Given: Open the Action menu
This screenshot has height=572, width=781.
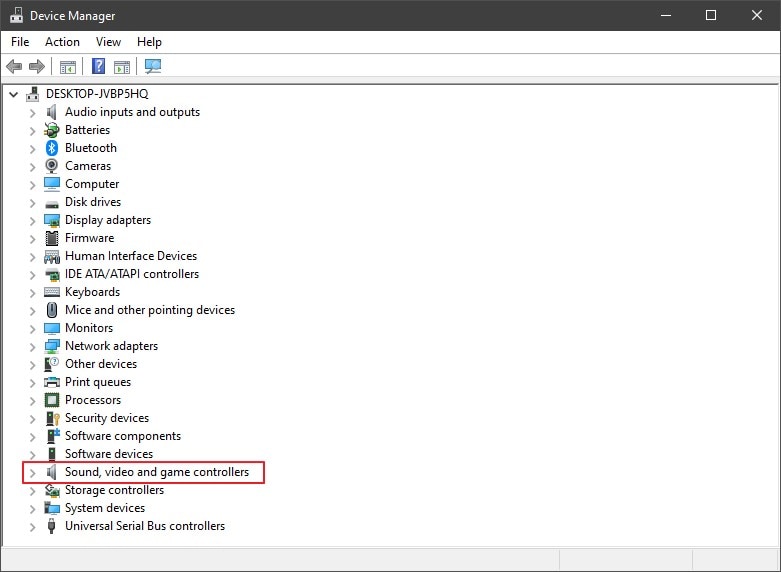Looking at the screenshot, I should pyautogui.click(x=62, y=42).
